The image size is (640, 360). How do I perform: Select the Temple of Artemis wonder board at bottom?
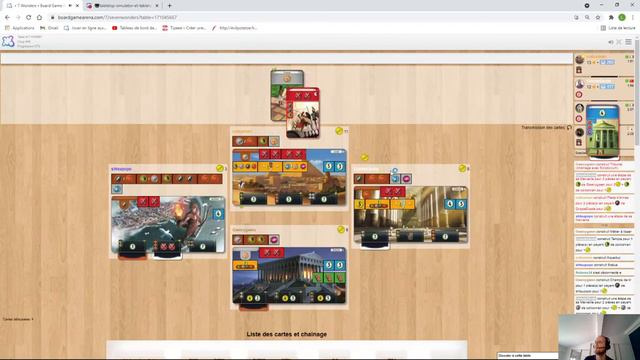point(289,276)
